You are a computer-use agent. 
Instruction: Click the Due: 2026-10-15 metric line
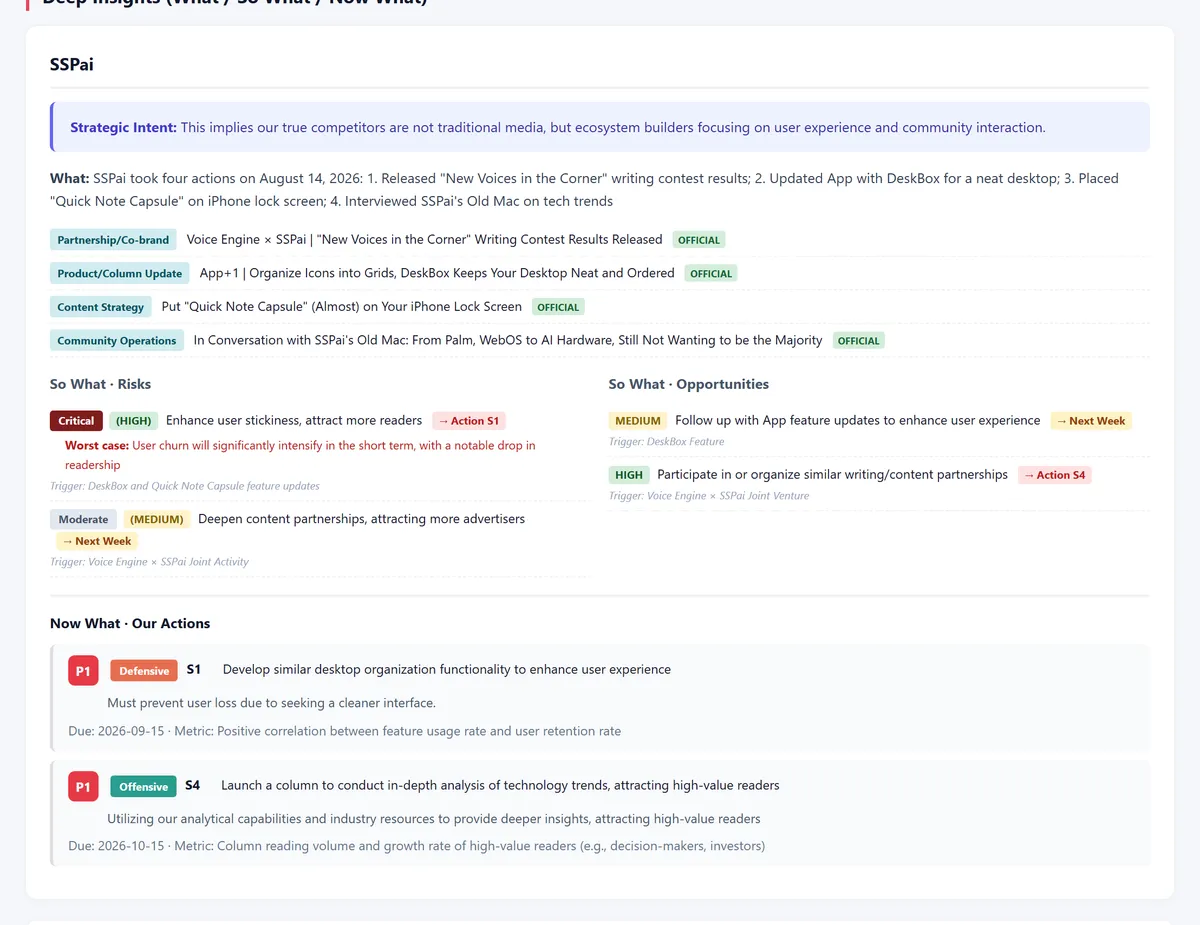click(x=417, y=846)
